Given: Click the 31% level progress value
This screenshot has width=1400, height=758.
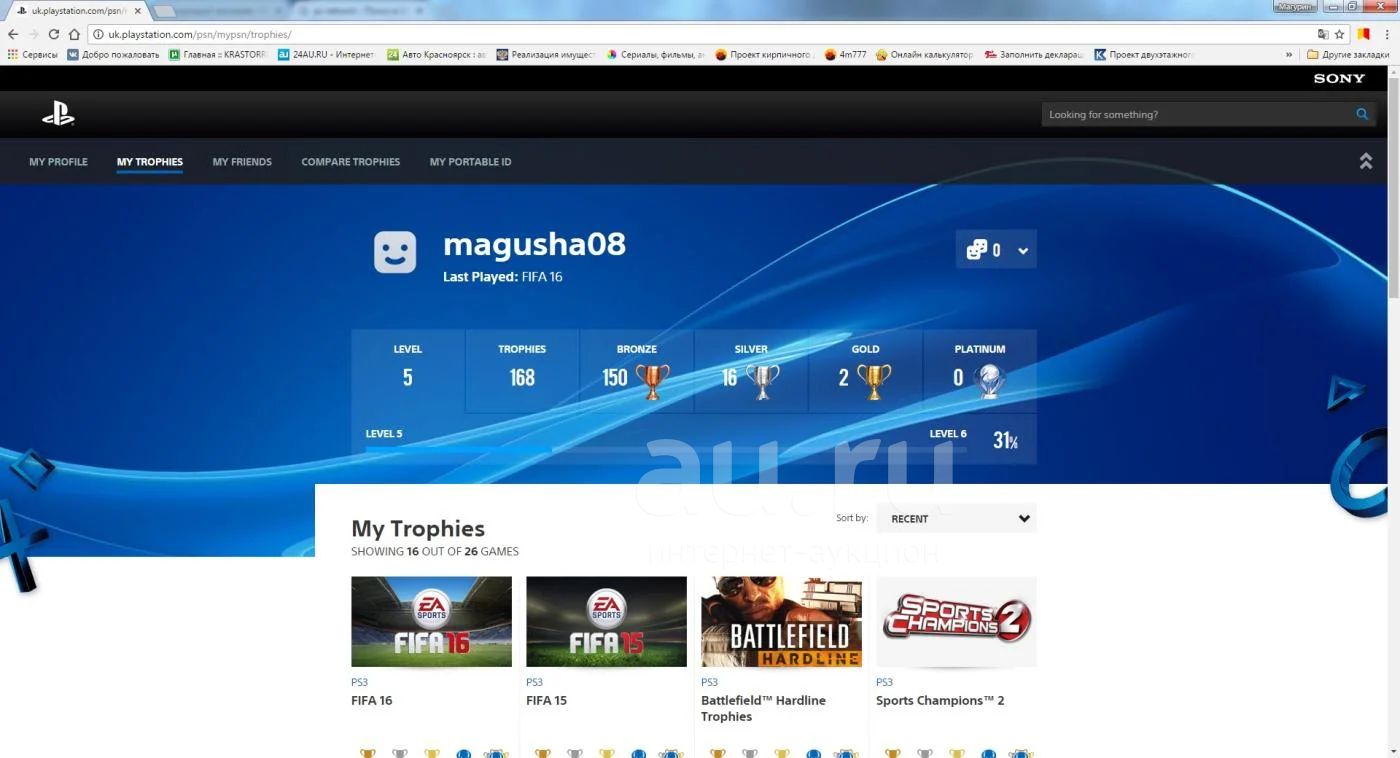Looking at the screenshot, I should point(1005,440).
